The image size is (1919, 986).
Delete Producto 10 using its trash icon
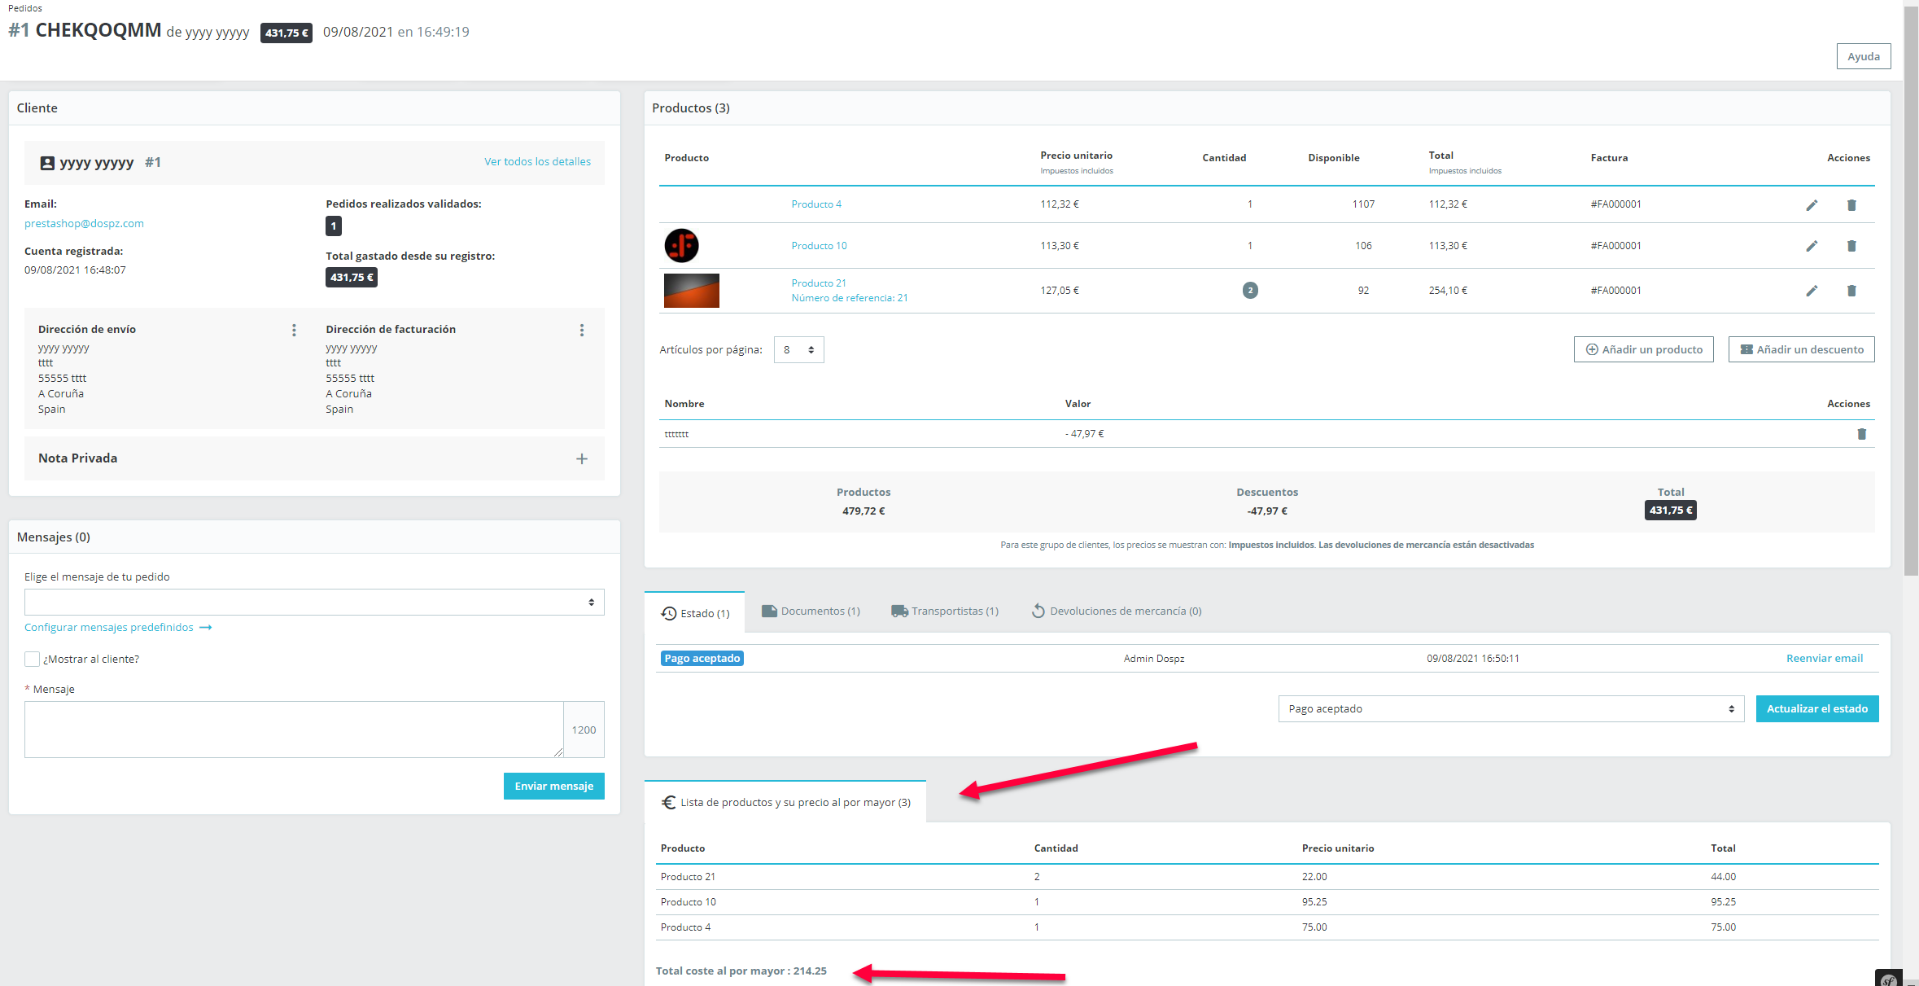[x=1851, y=246]
